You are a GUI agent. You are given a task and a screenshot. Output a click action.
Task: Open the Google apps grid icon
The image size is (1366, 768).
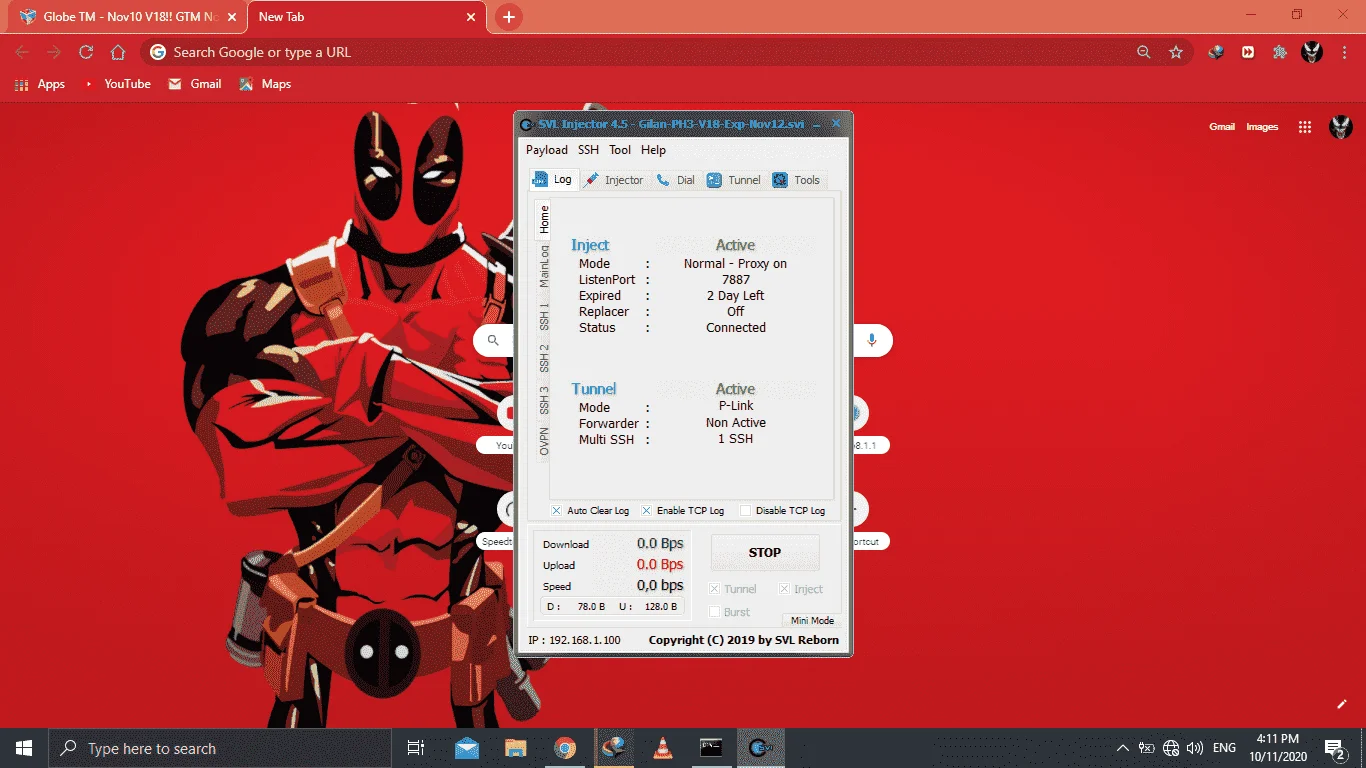1304,127
